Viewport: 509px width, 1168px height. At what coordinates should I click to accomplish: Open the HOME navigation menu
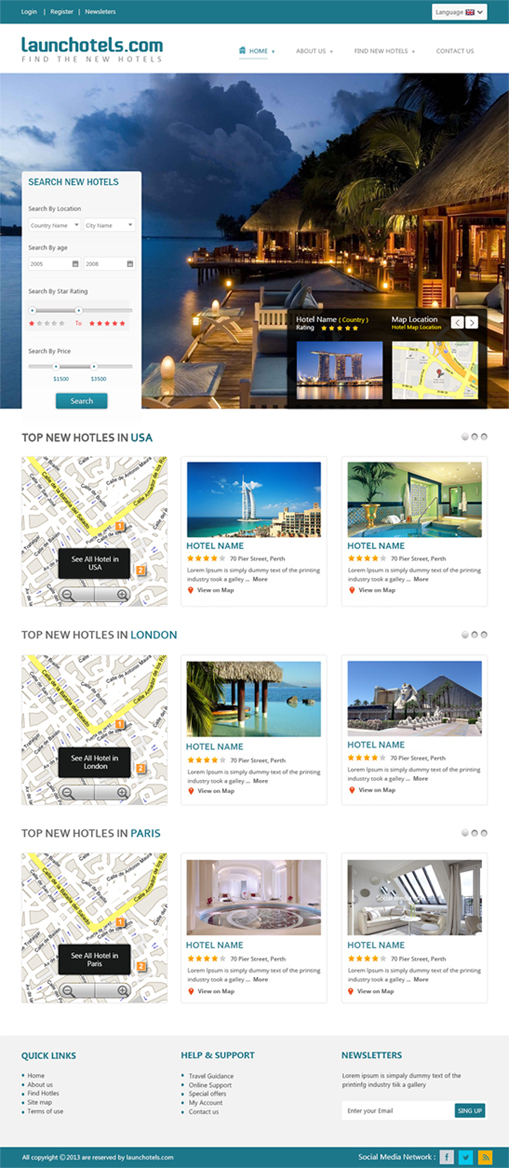(256, 51)
